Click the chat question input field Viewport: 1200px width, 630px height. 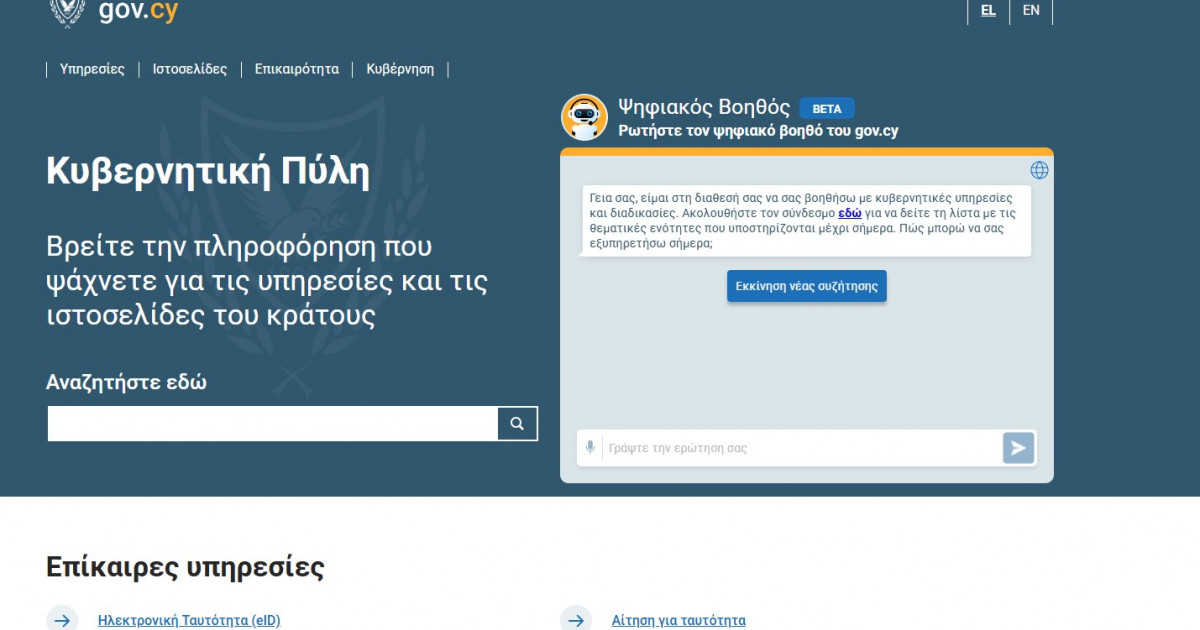(800, 448)
